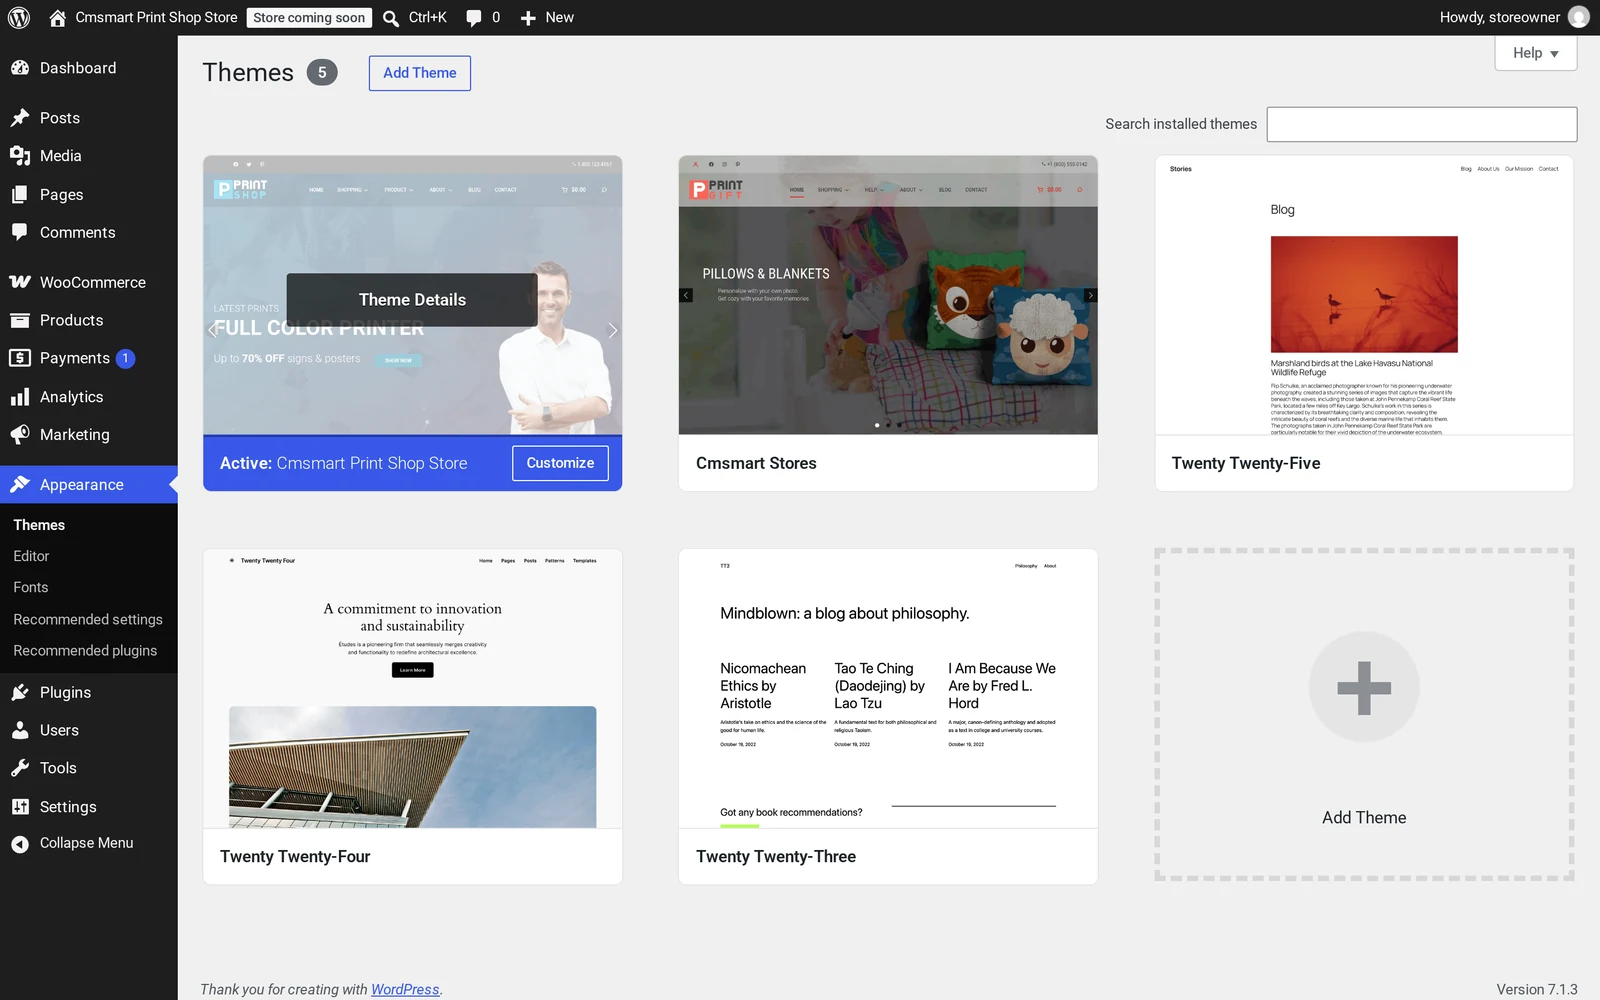1600x1000 pixels.
Task: Click the Products box icon
Action: coord(20,320)
